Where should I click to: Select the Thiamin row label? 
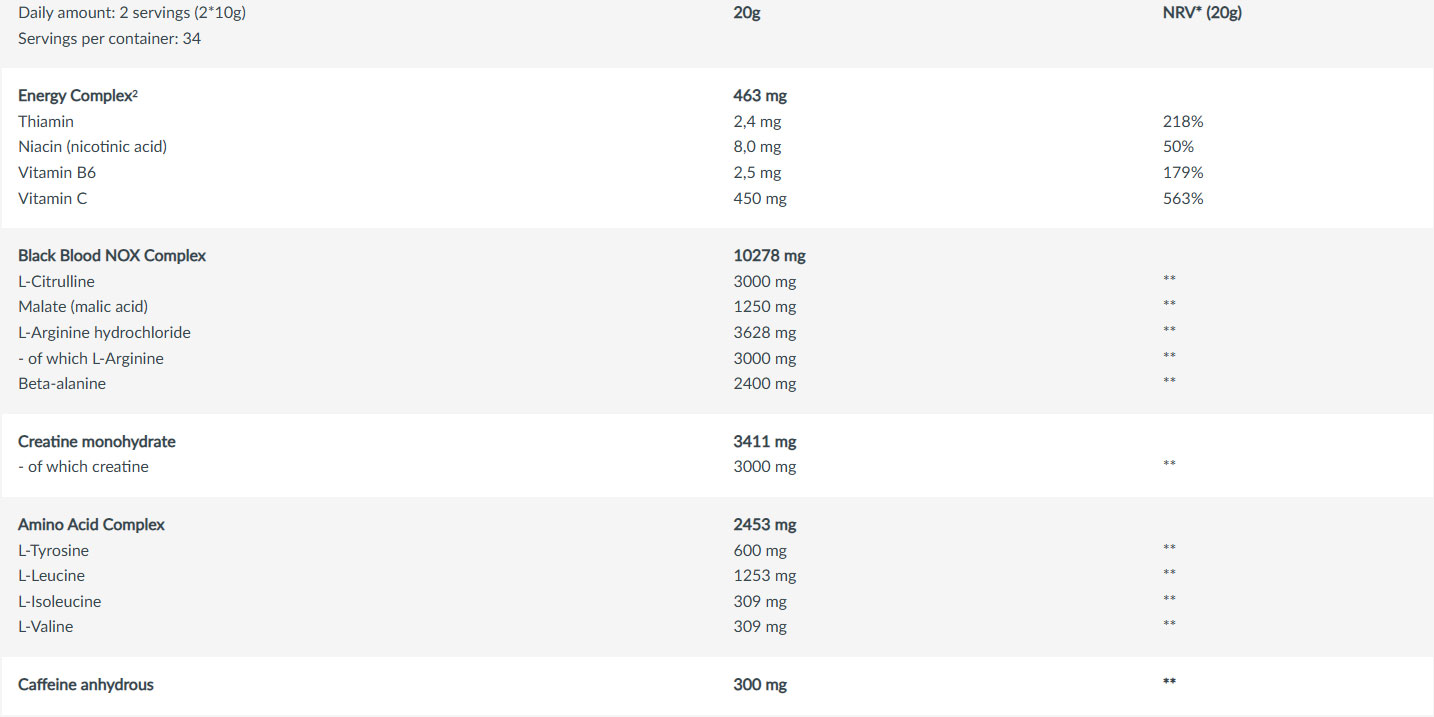[x=46, y=121]
